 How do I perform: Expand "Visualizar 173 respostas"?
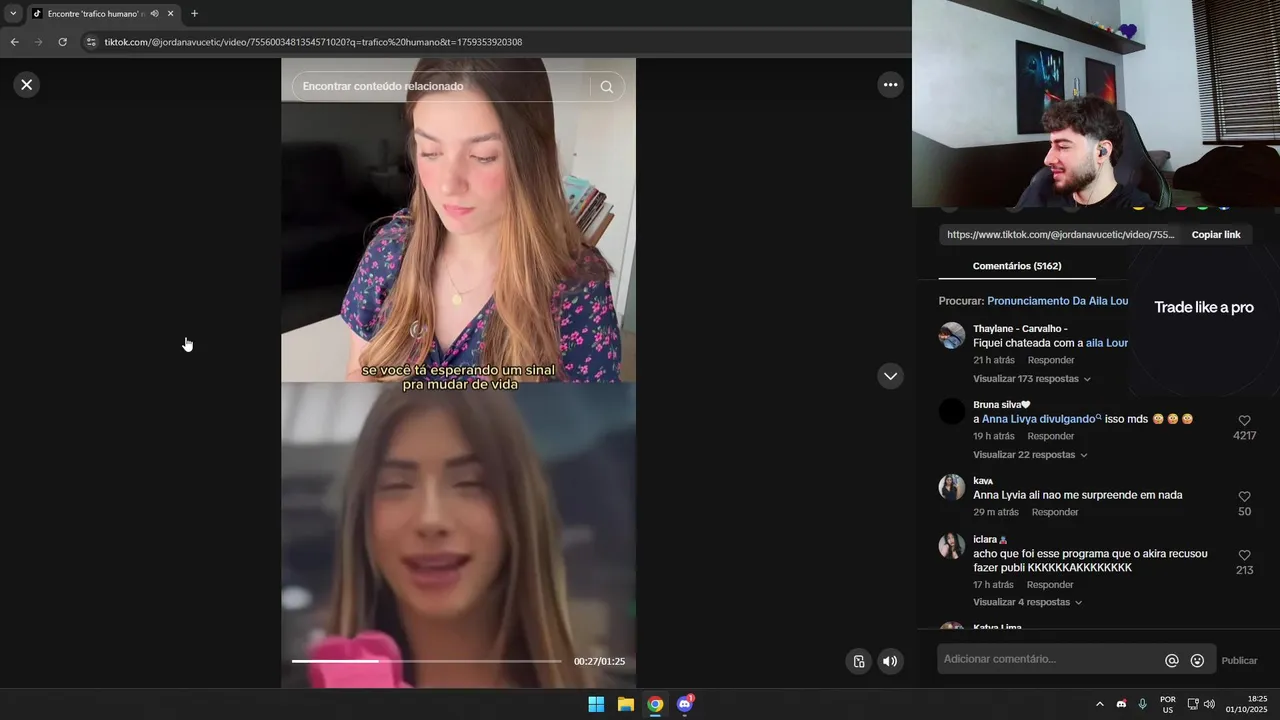click(x=1032, y=379)
